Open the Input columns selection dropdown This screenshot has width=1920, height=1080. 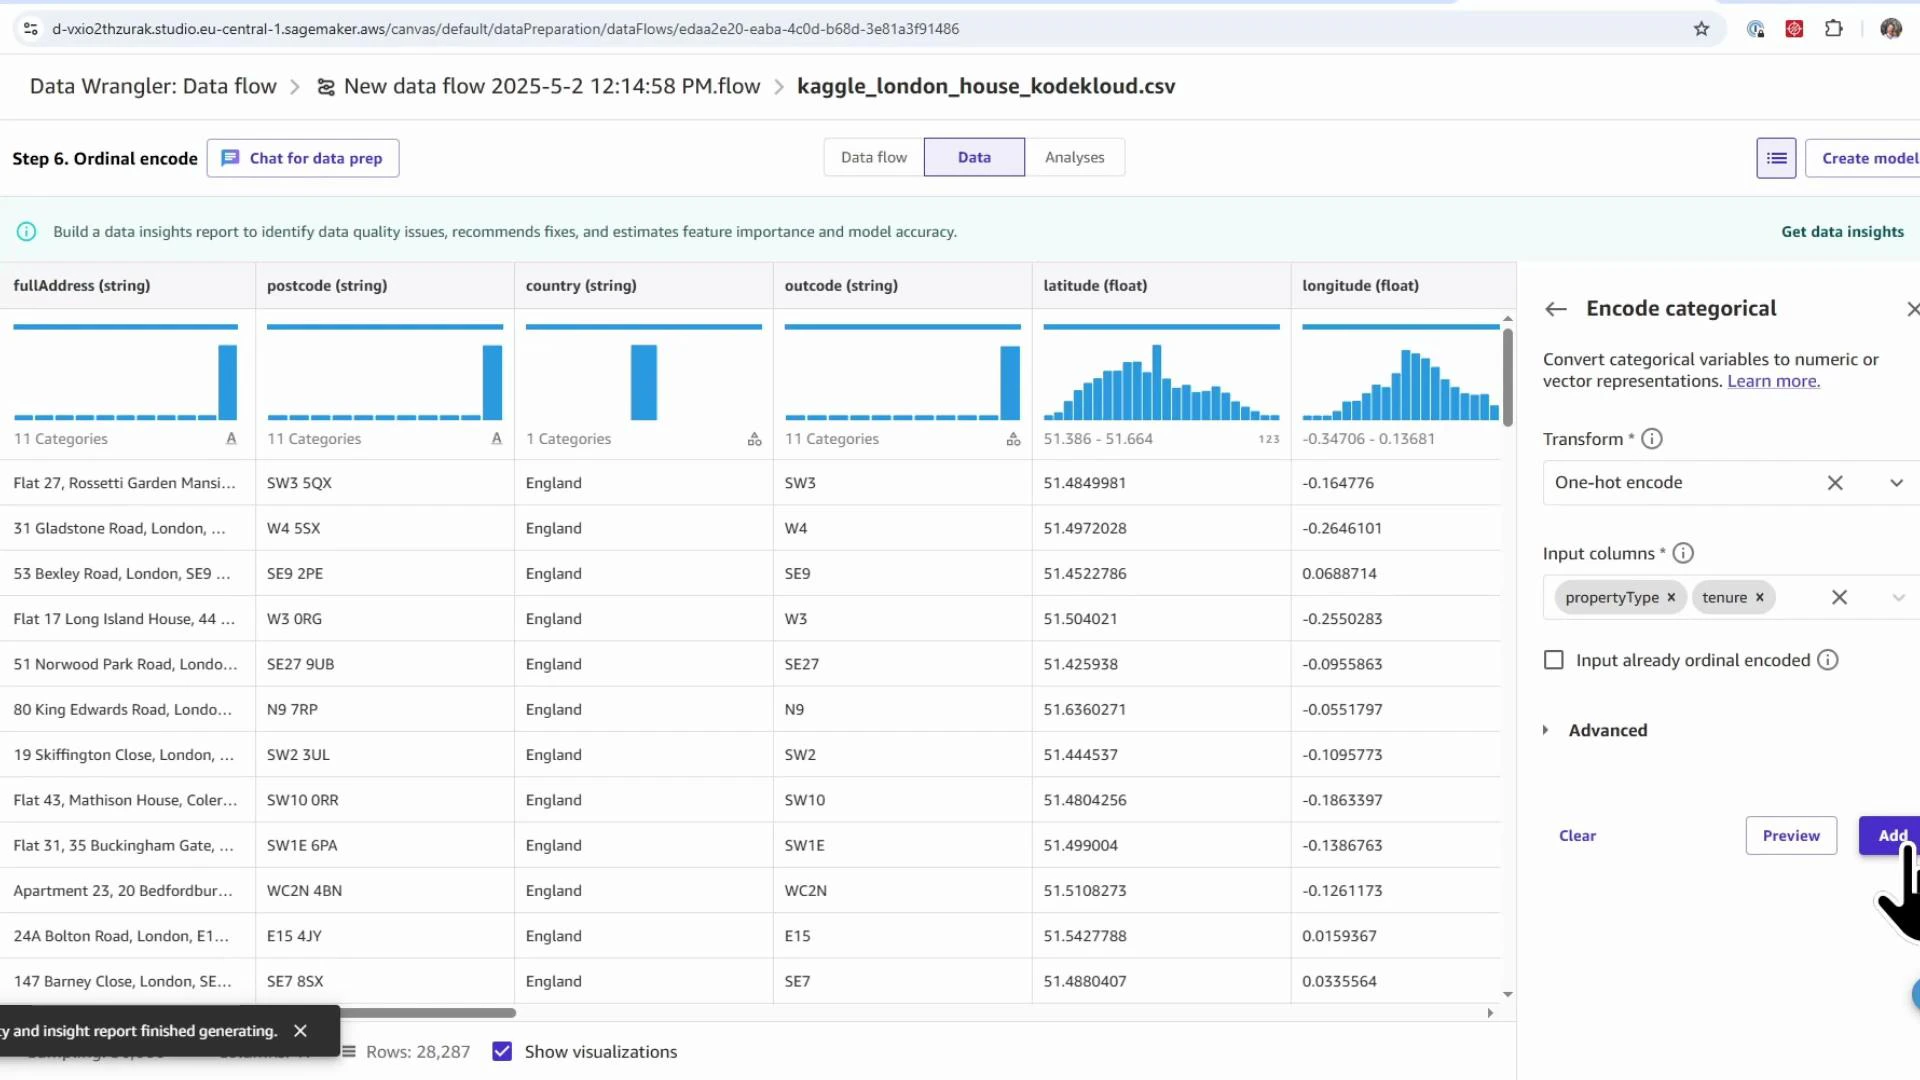(1898, 597)
